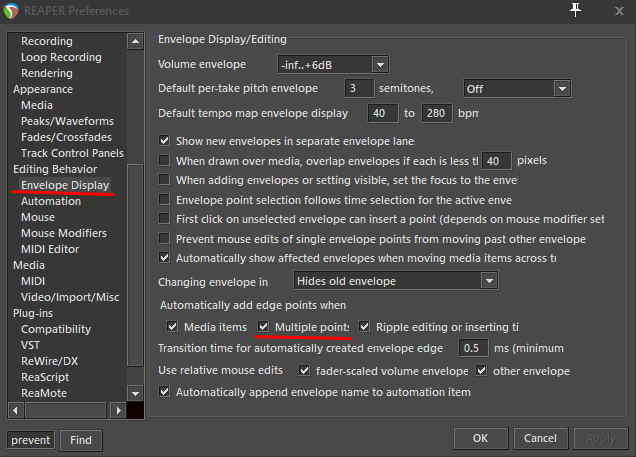Toggle automatically show affected envelopes checkbox

click(164, 257)
